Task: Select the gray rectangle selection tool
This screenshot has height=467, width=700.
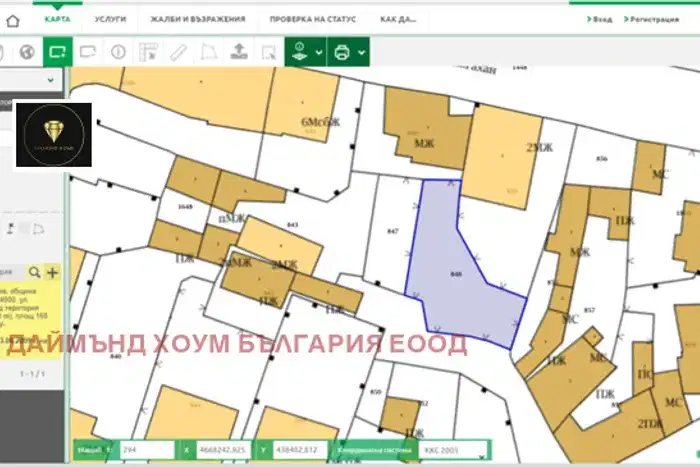Action: [88, 52]
